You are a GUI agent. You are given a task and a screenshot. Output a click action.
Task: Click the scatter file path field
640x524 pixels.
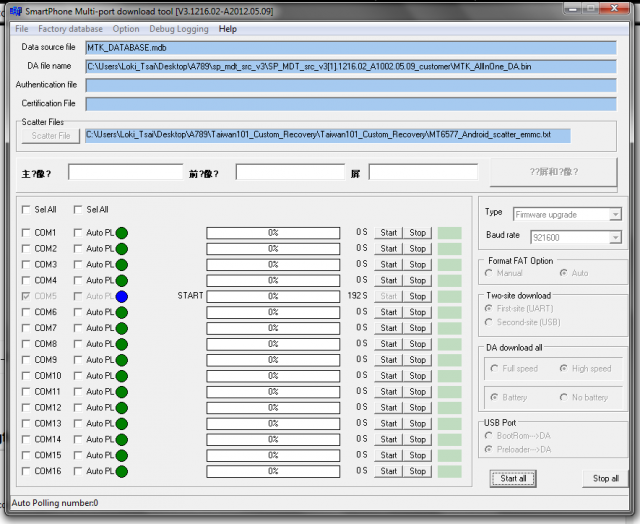pos(328,135)
